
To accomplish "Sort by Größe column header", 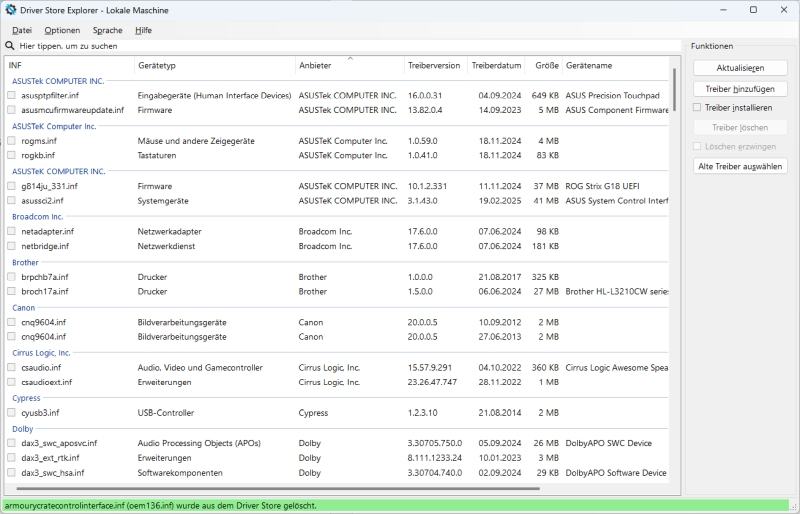I will pyautogui.click(x=544, y=65).
